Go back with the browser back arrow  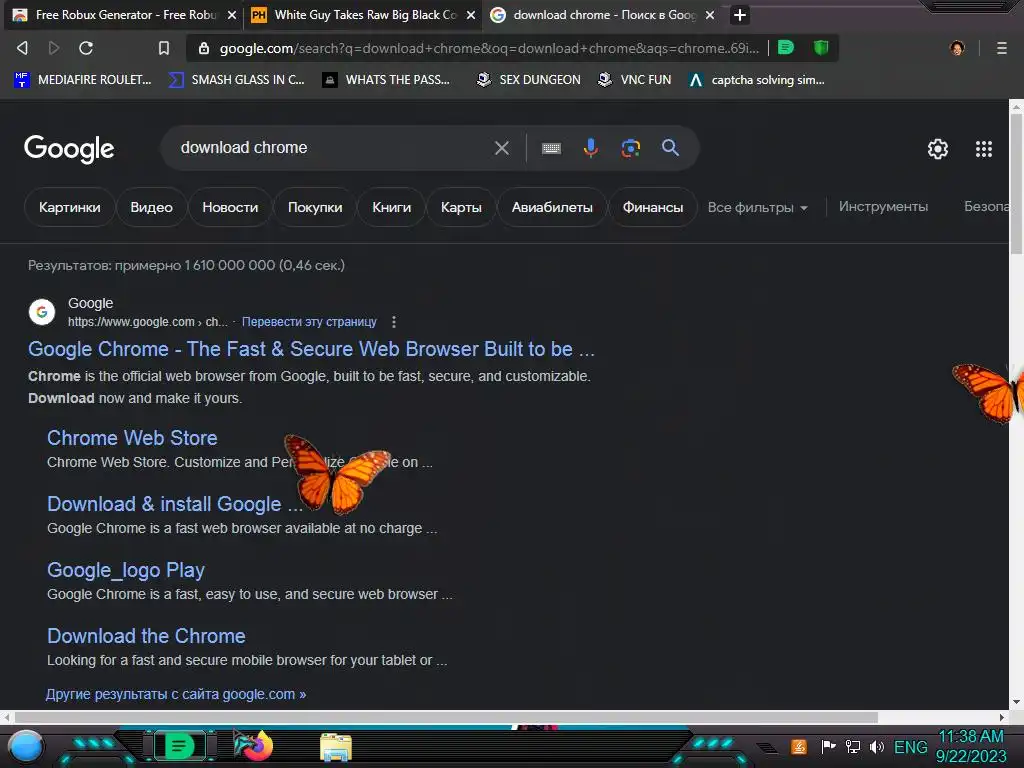[x=22, y=48]
